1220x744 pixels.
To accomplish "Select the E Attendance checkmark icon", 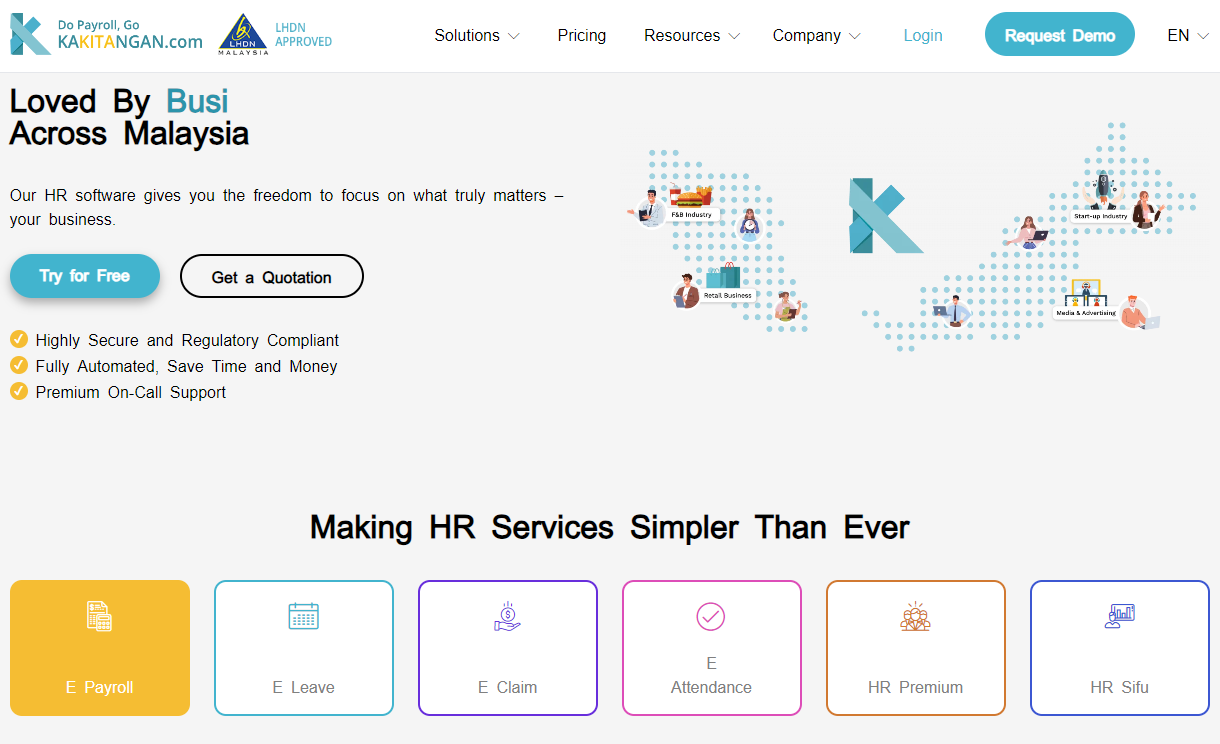I will point(711,616).
